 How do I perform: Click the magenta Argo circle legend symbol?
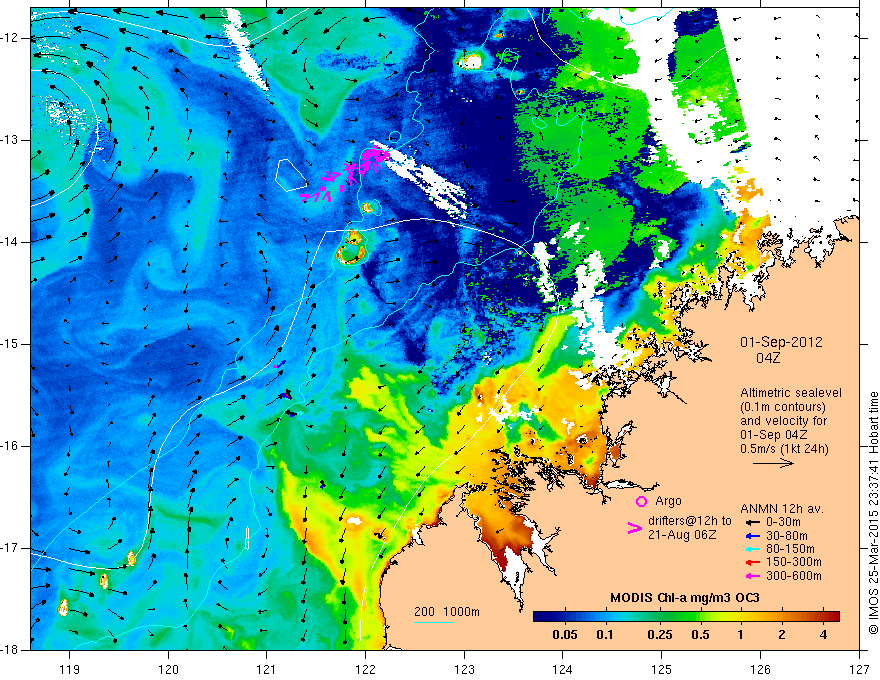[641, 501]
